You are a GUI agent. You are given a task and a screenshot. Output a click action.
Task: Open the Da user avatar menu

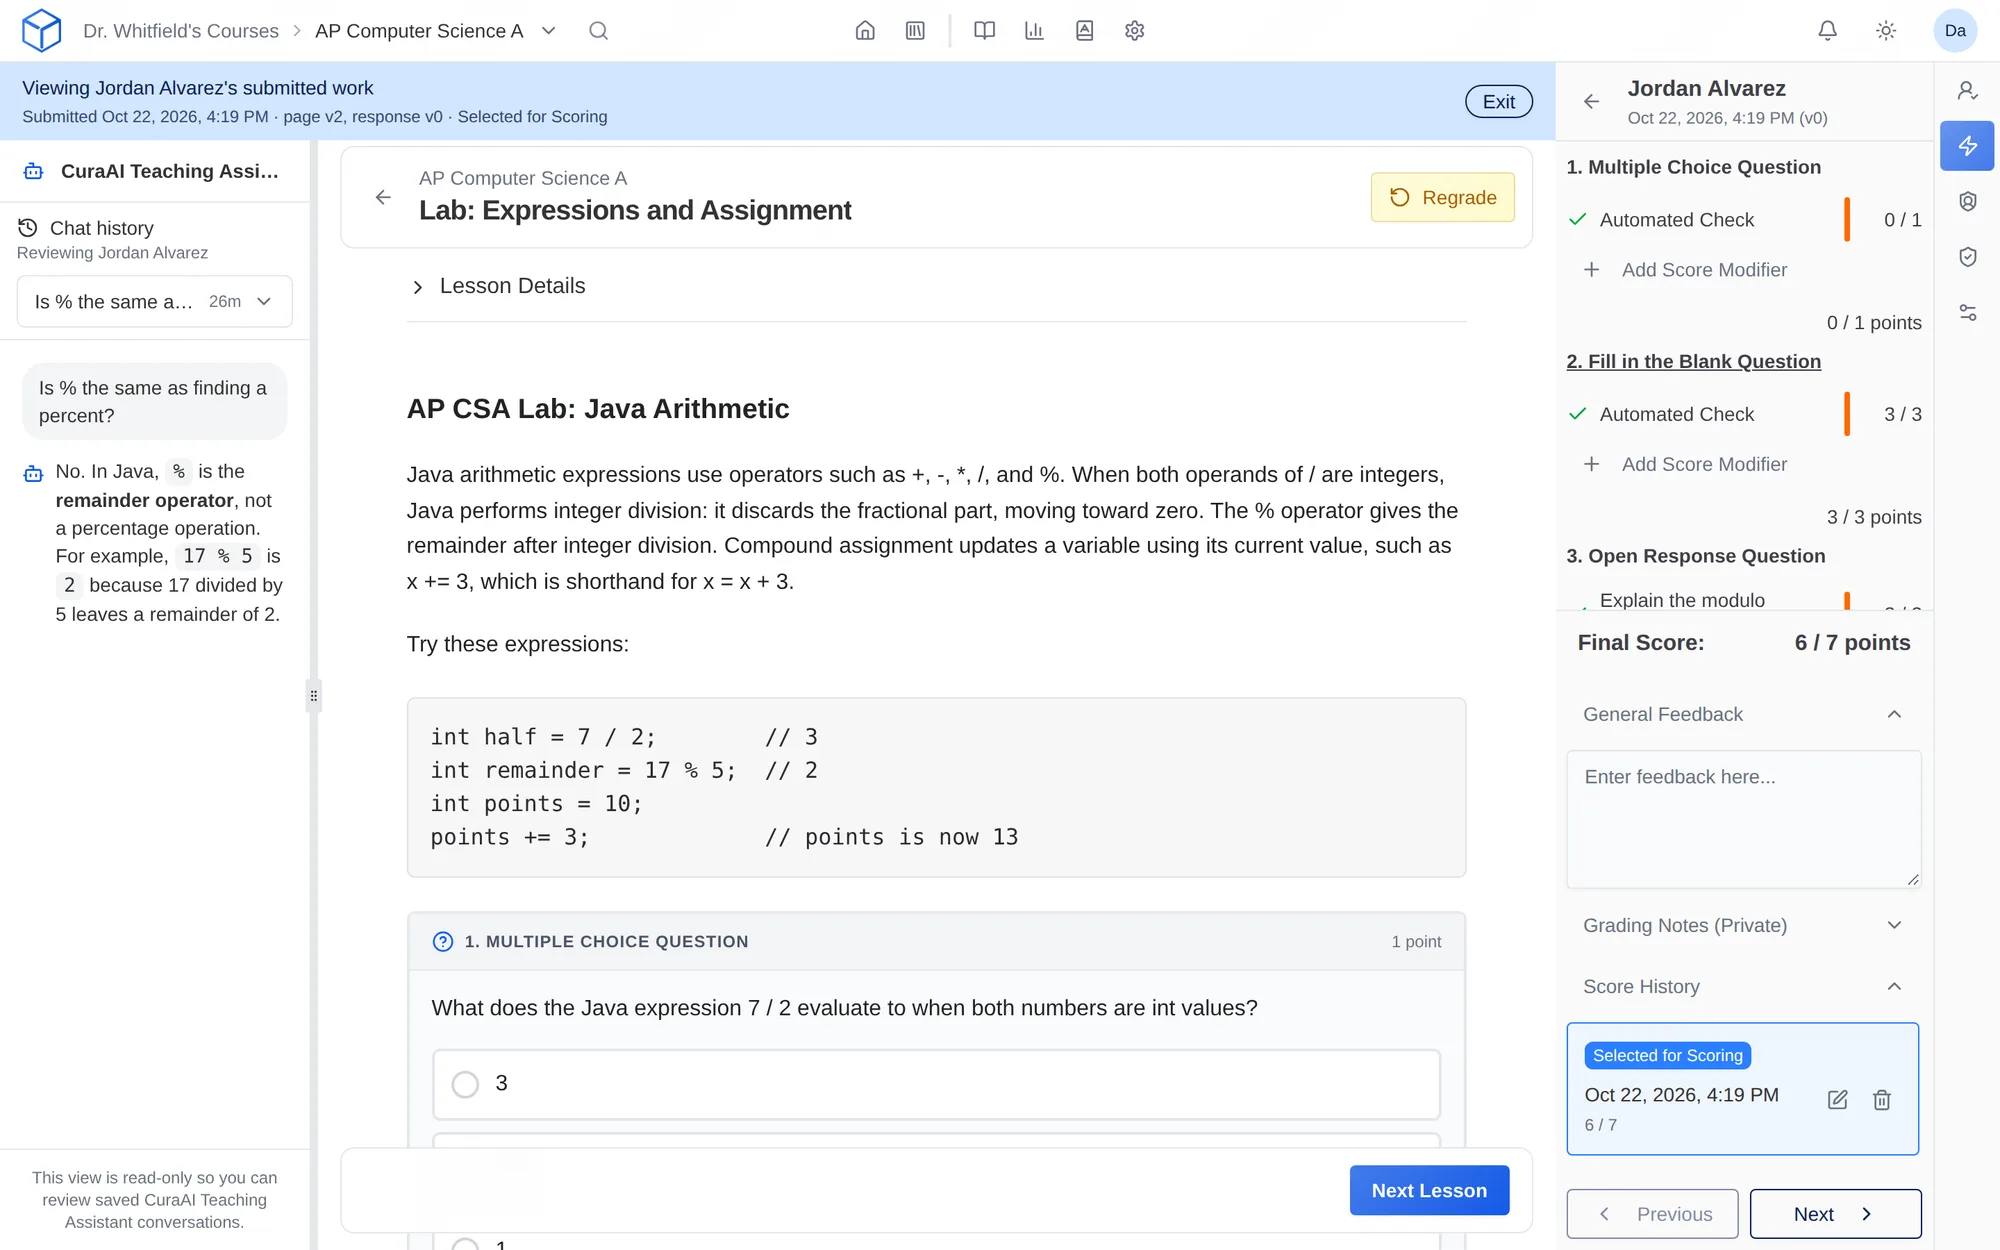click(x=1955, y=31)
